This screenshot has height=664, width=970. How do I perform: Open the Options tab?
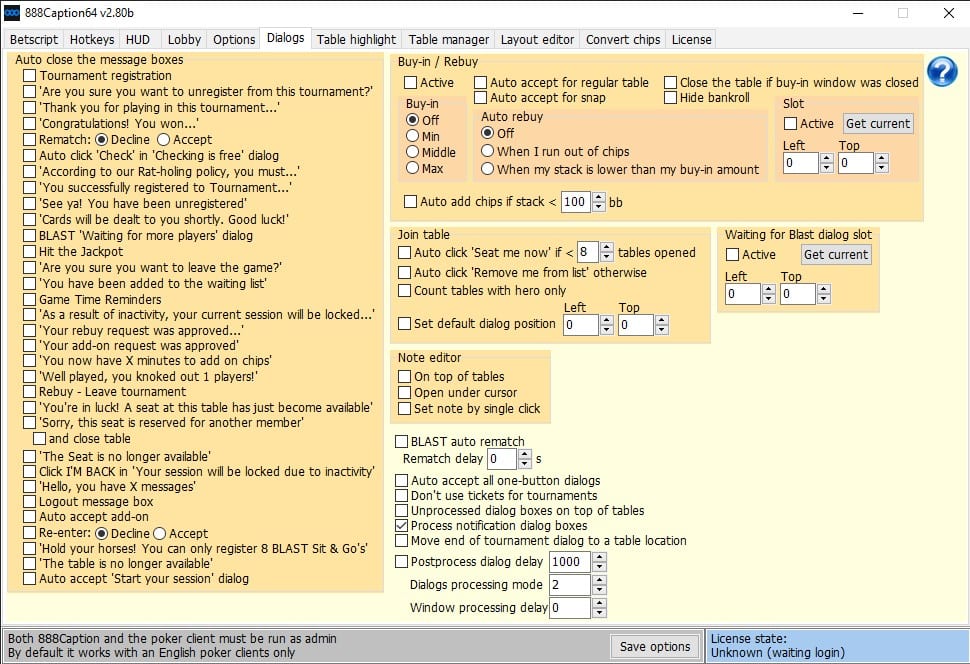(234, 40)
